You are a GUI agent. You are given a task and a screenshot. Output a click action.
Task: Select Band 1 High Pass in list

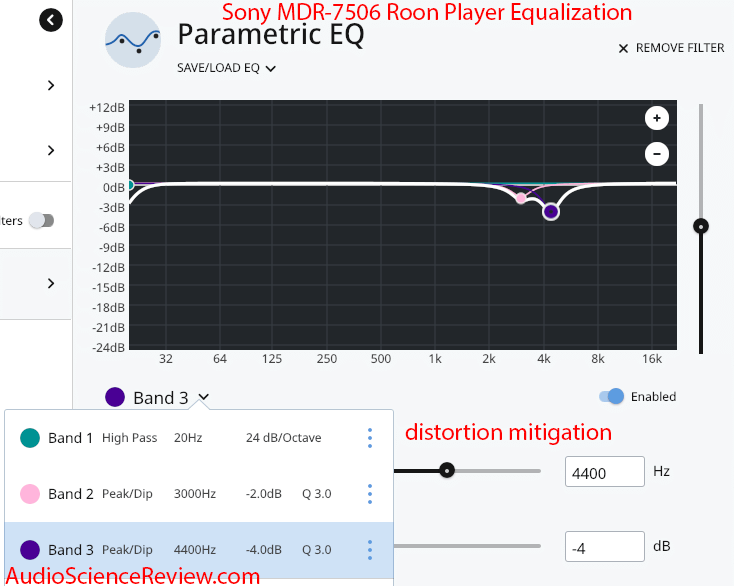199,438
